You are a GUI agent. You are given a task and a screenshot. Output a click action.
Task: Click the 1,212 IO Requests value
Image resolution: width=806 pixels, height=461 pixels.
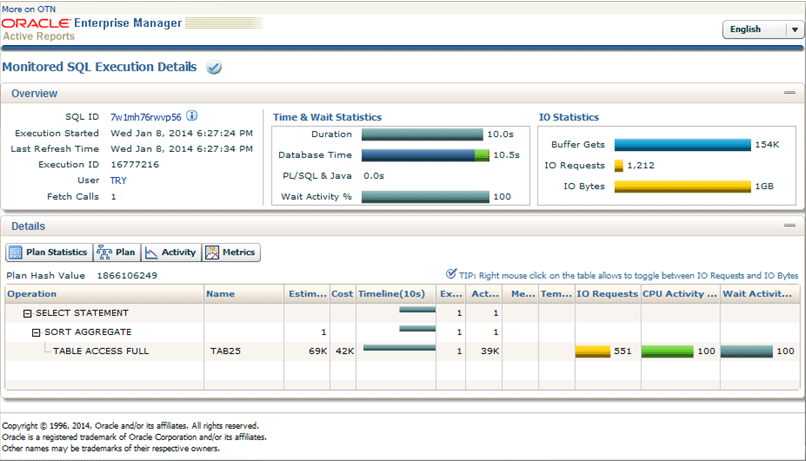click(640, 165)
